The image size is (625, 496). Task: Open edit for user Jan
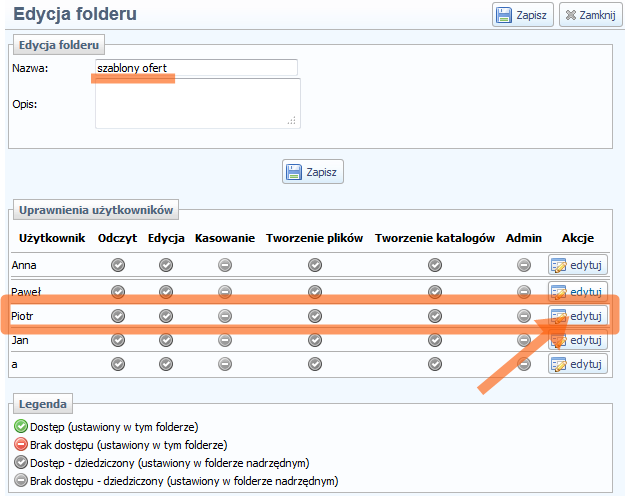point(577,340)
